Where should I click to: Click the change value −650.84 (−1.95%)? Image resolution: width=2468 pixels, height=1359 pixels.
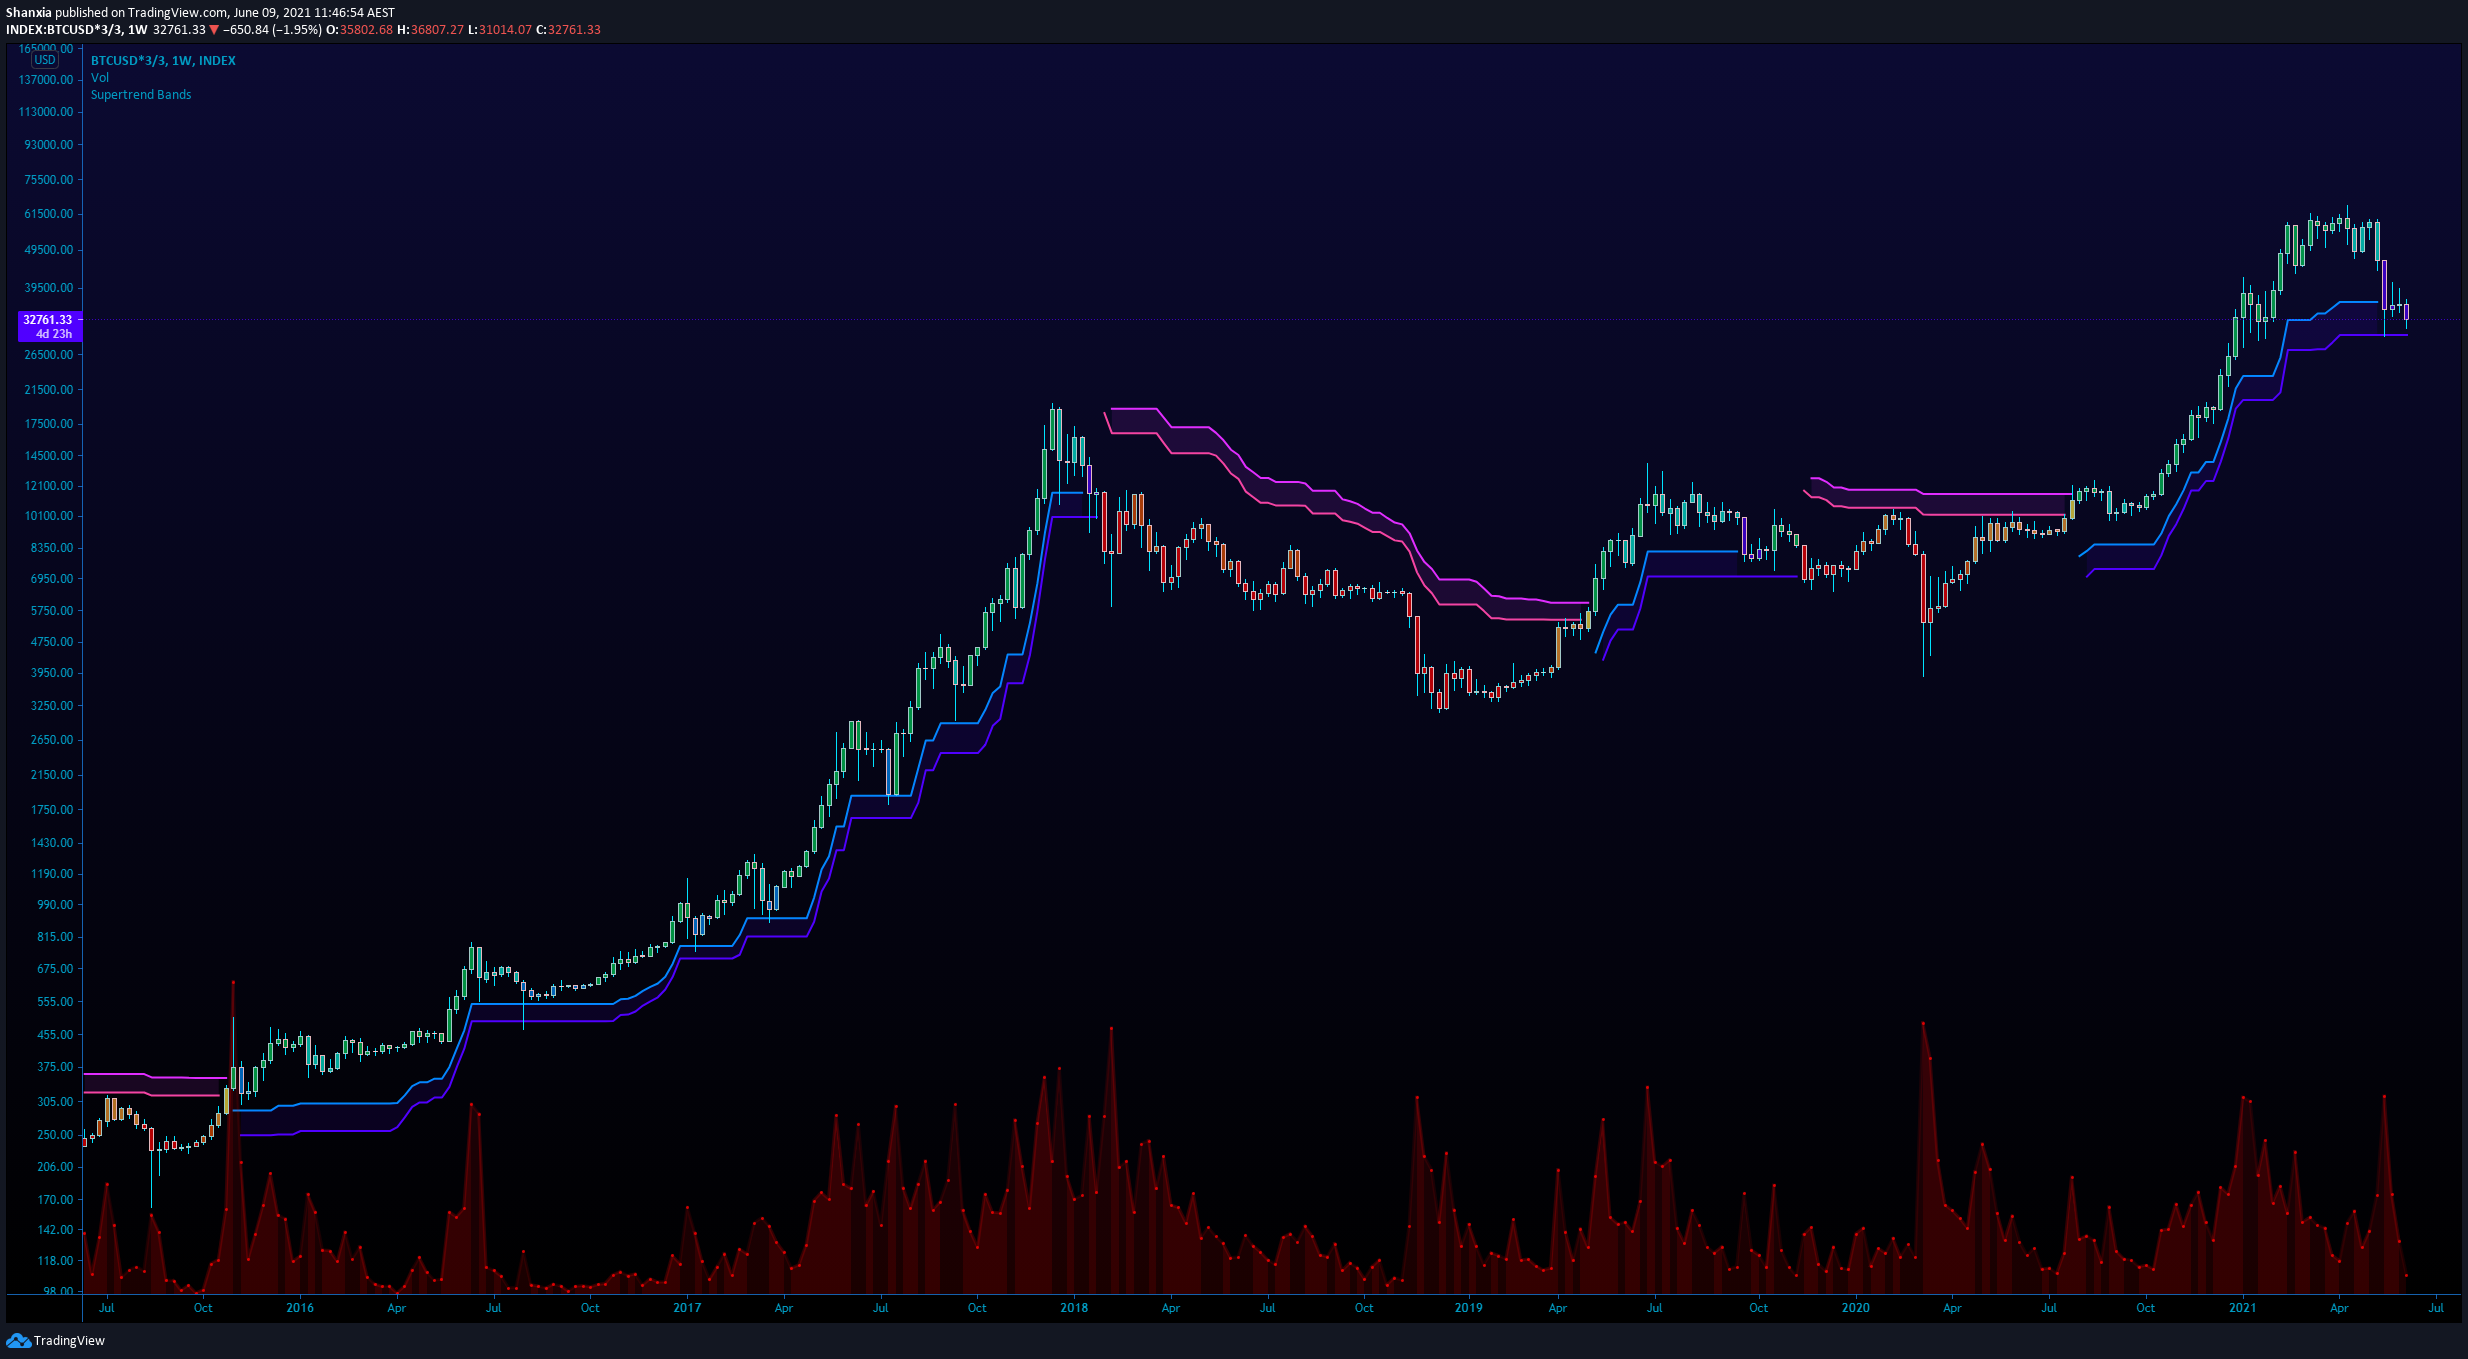pyautogui.click(x=272, y=30)
